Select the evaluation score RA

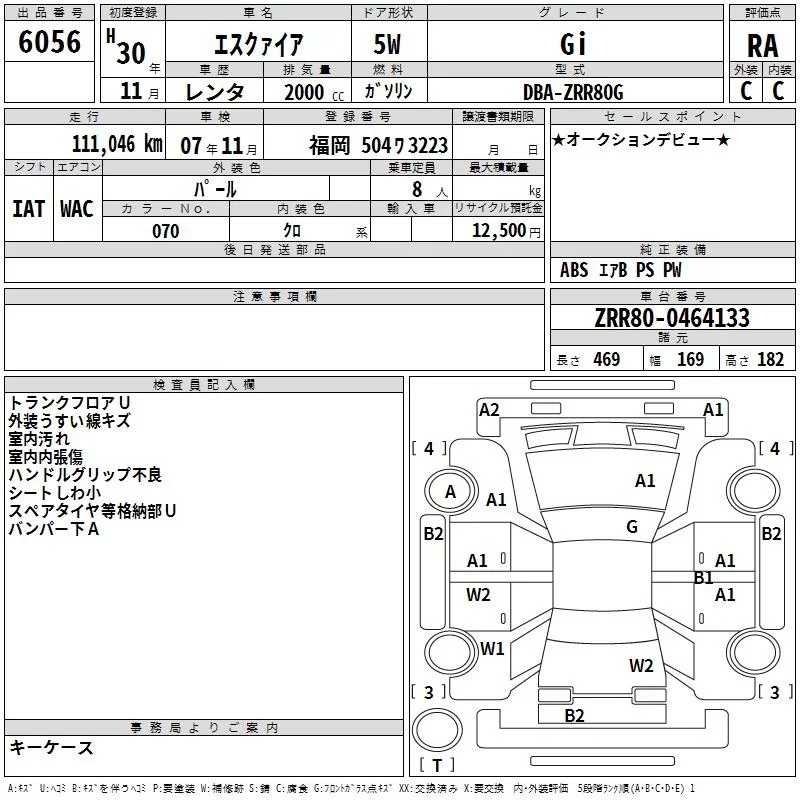(x=763, y=46)
